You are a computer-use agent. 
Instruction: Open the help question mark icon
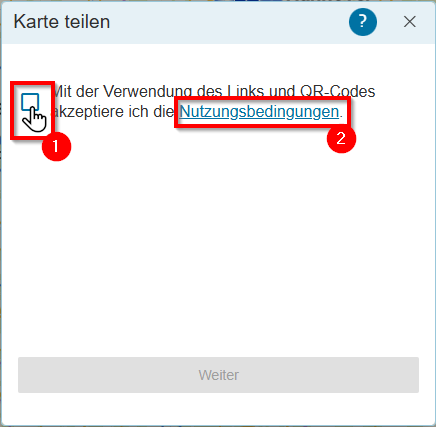363,22
